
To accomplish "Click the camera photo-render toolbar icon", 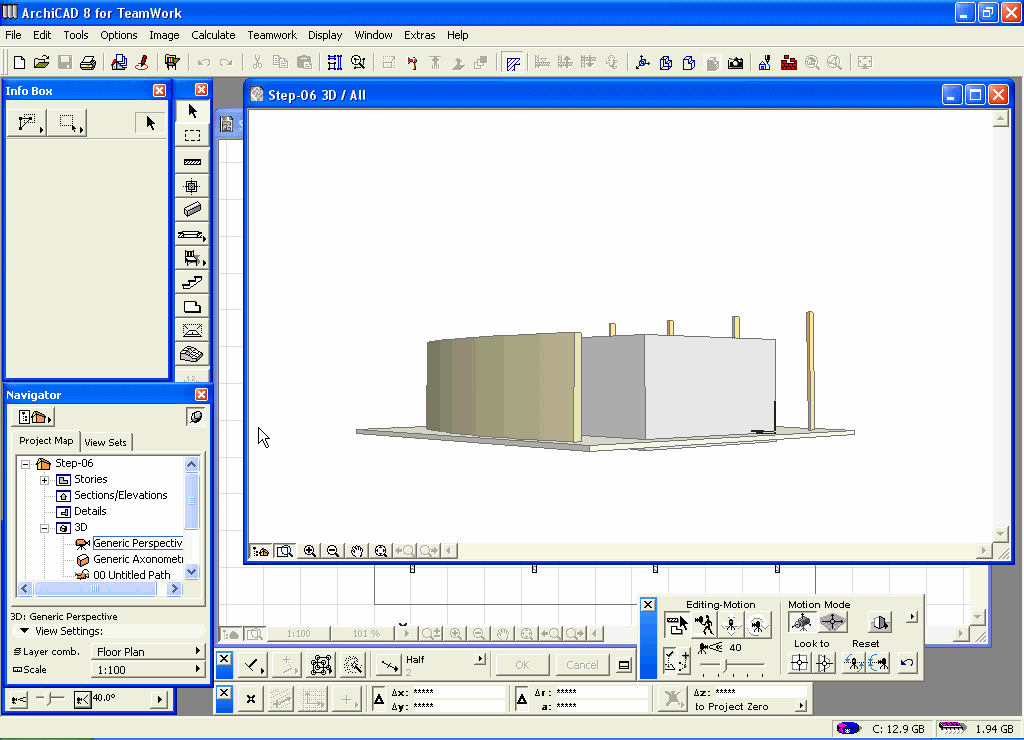I will [736, 63].
